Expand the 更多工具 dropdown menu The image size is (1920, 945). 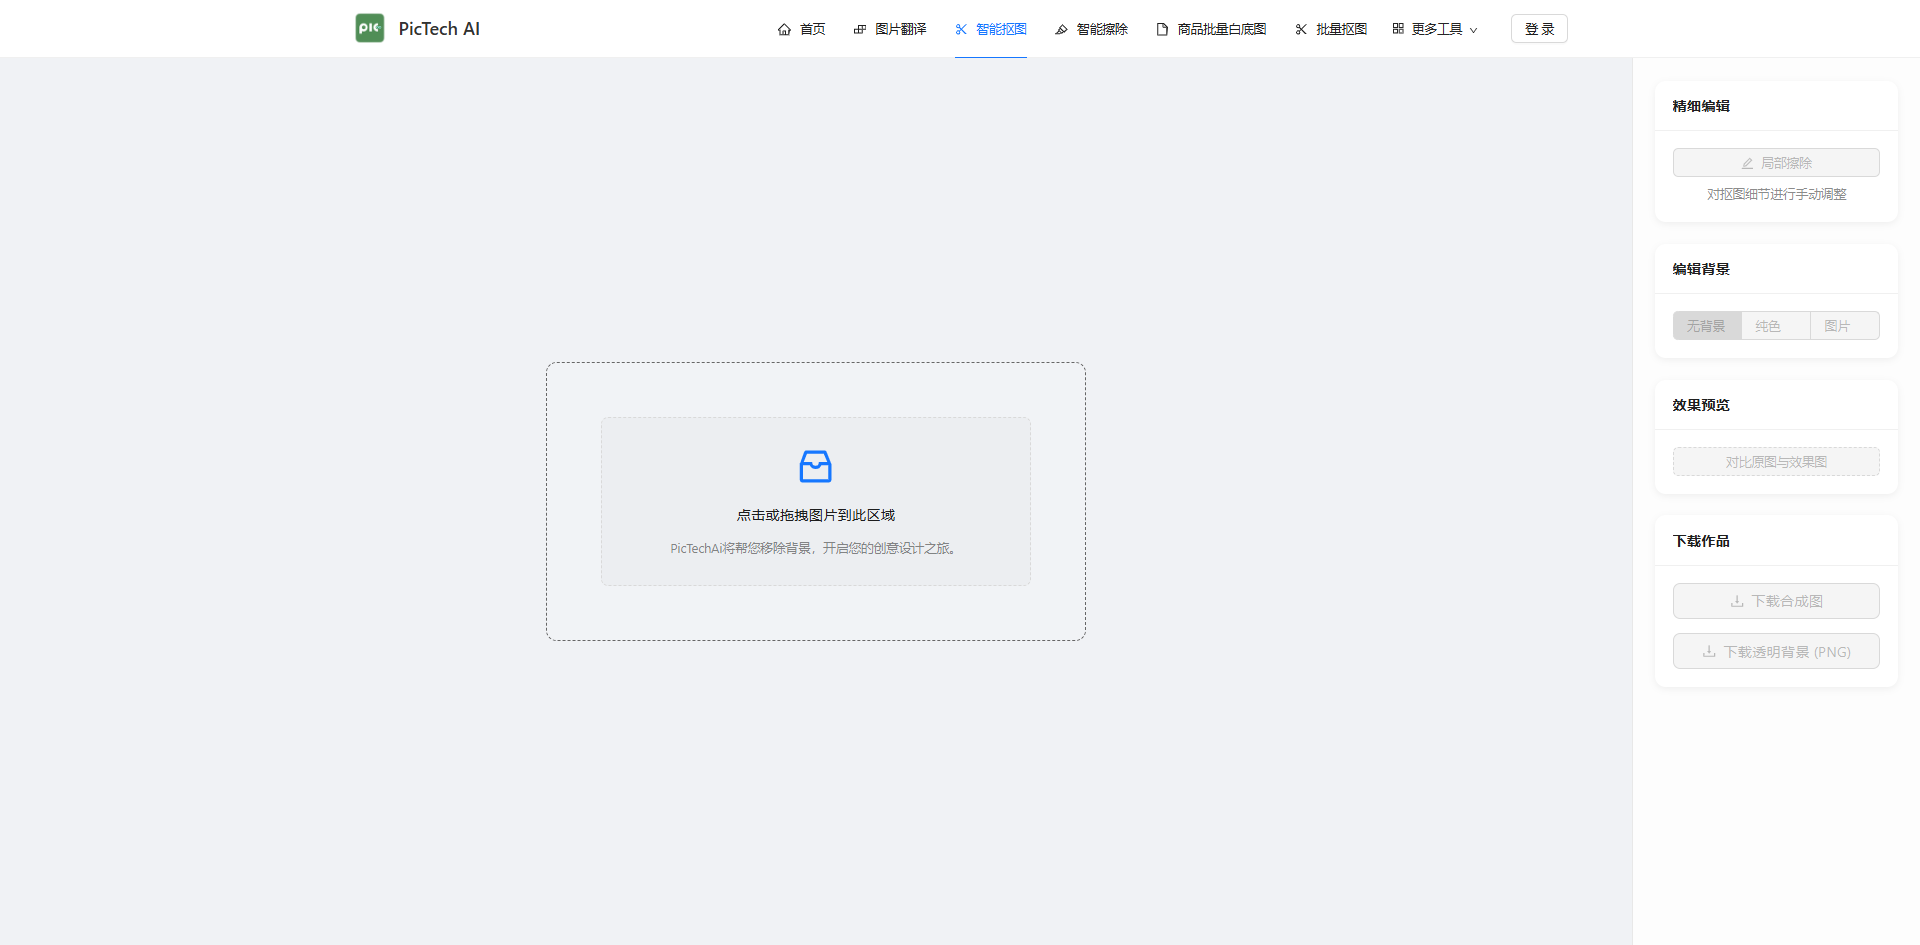(x=1436, y=29)
